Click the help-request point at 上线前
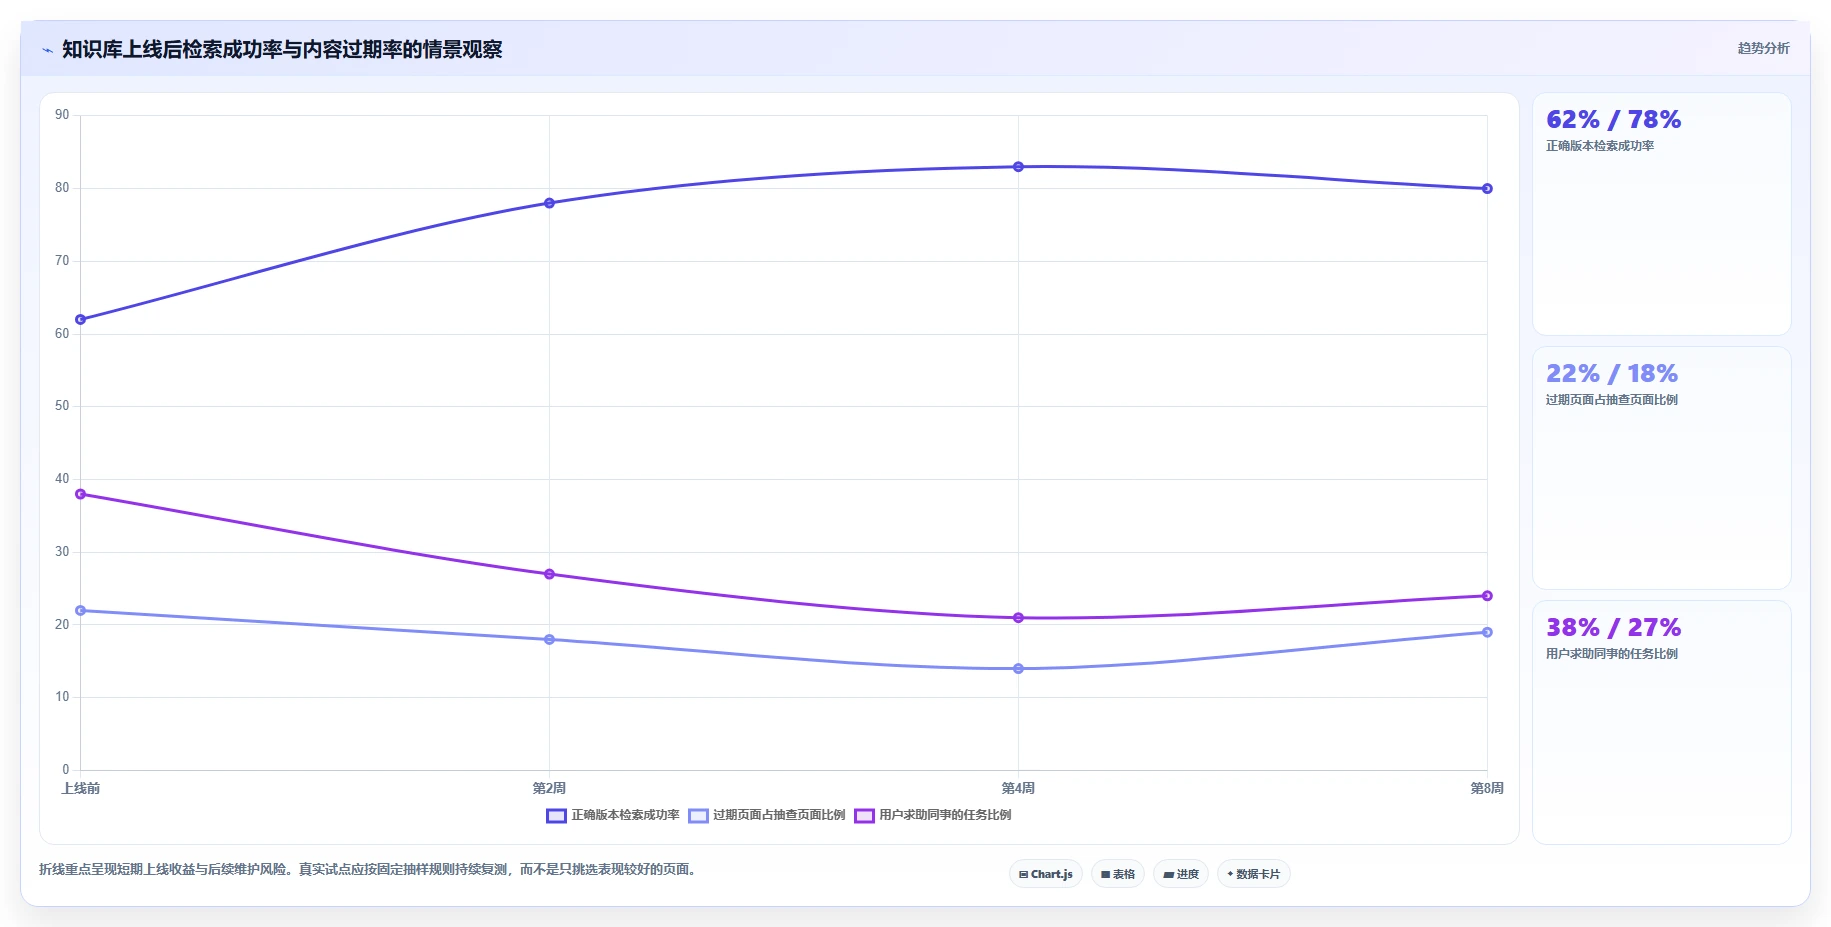1831x927 pixels. pos(81,494)
